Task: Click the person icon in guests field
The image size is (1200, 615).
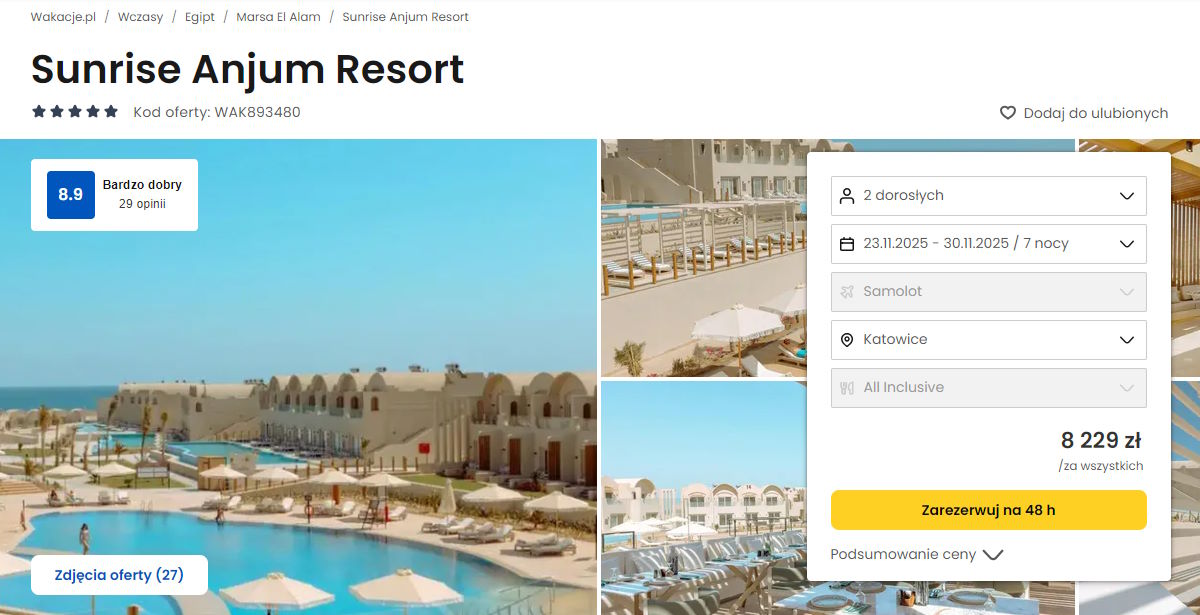Action: tap(847, 195)
